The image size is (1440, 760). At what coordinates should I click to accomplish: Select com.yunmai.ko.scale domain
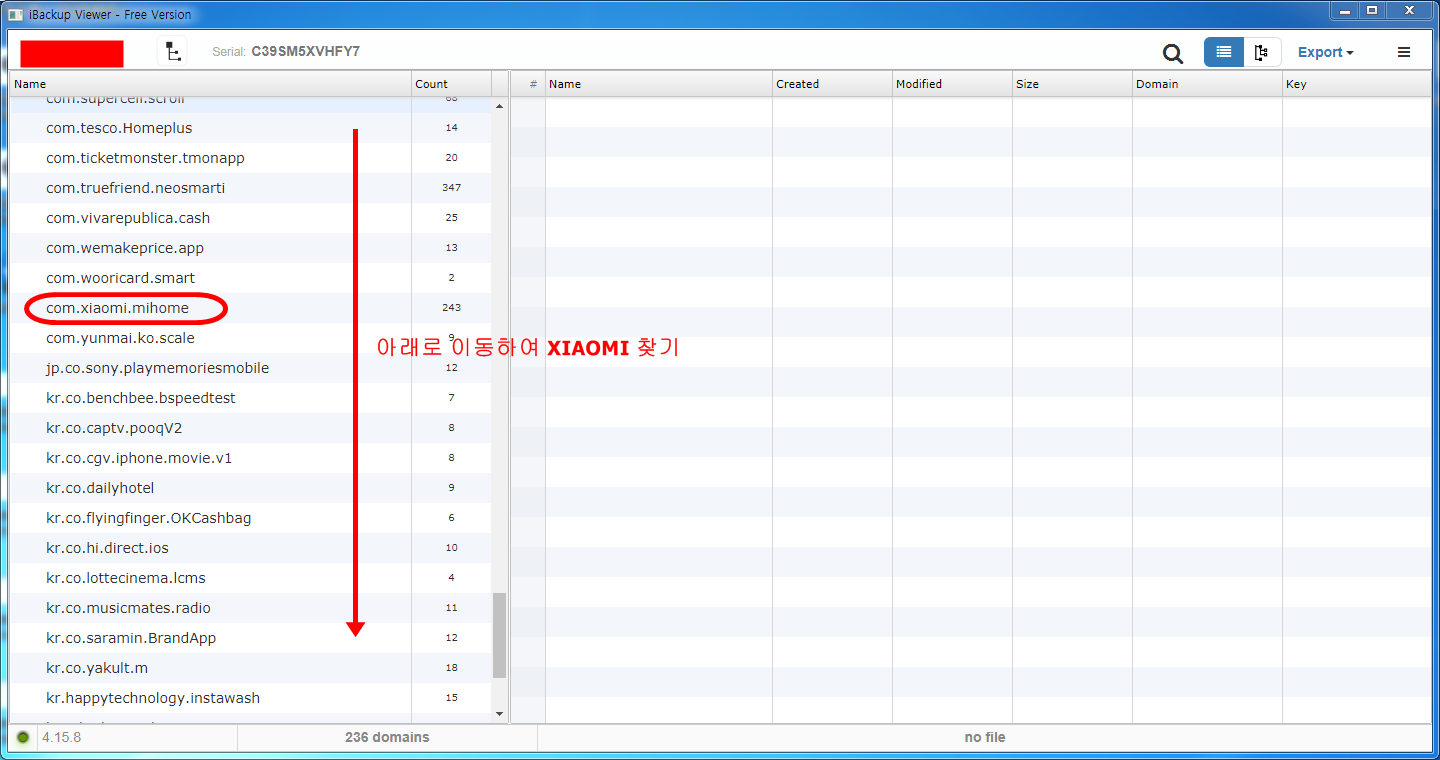click(x=250, y=338)
